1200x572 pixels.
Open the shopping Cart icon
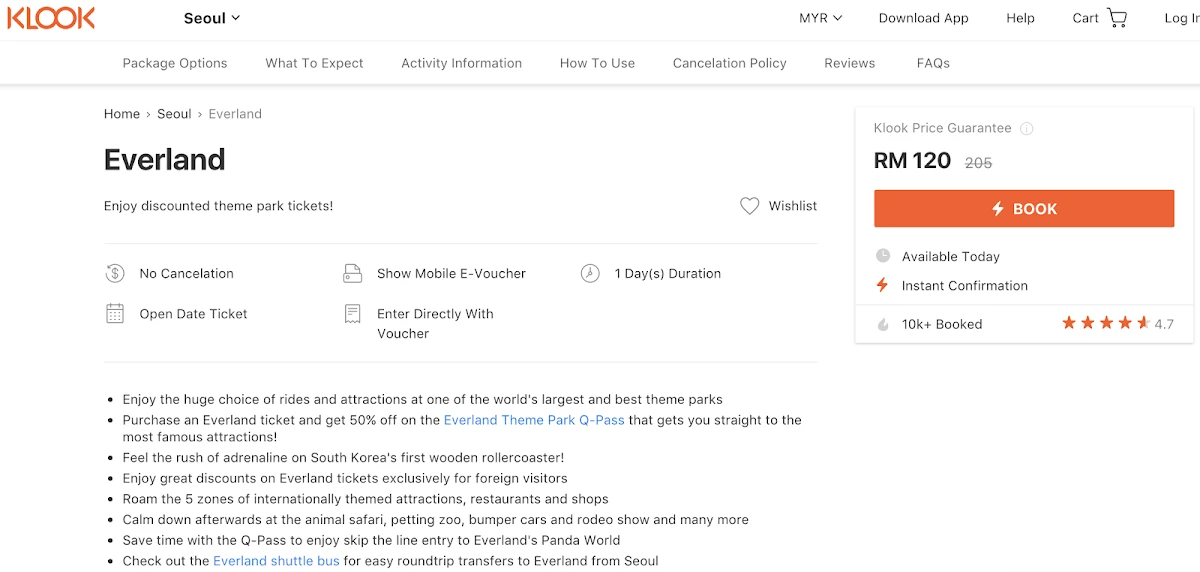pos(1117,18)
